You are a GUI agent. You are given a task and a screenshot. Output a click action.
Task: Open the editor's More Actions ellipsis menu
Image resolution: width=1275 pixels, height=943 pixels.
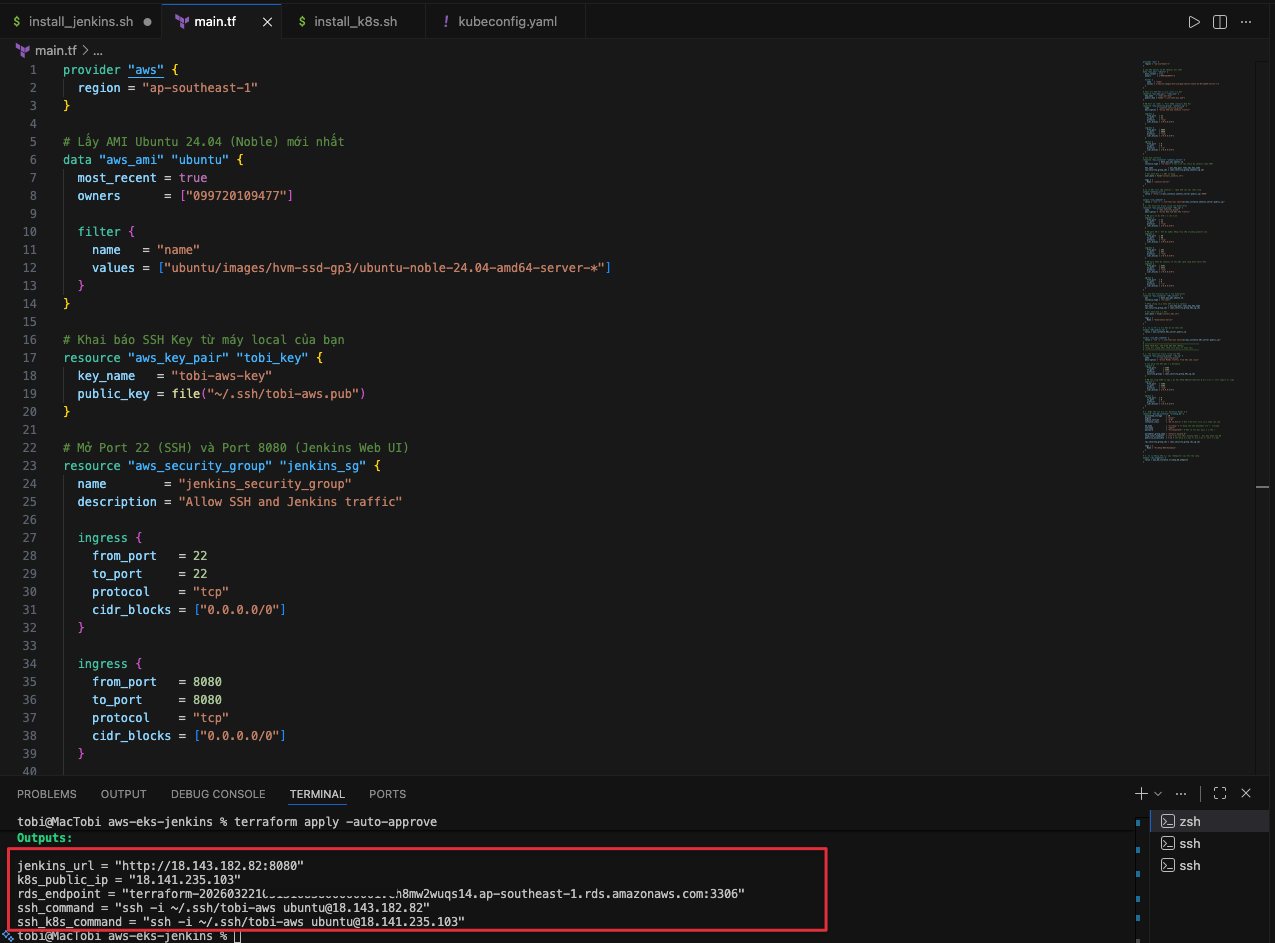1246,22
